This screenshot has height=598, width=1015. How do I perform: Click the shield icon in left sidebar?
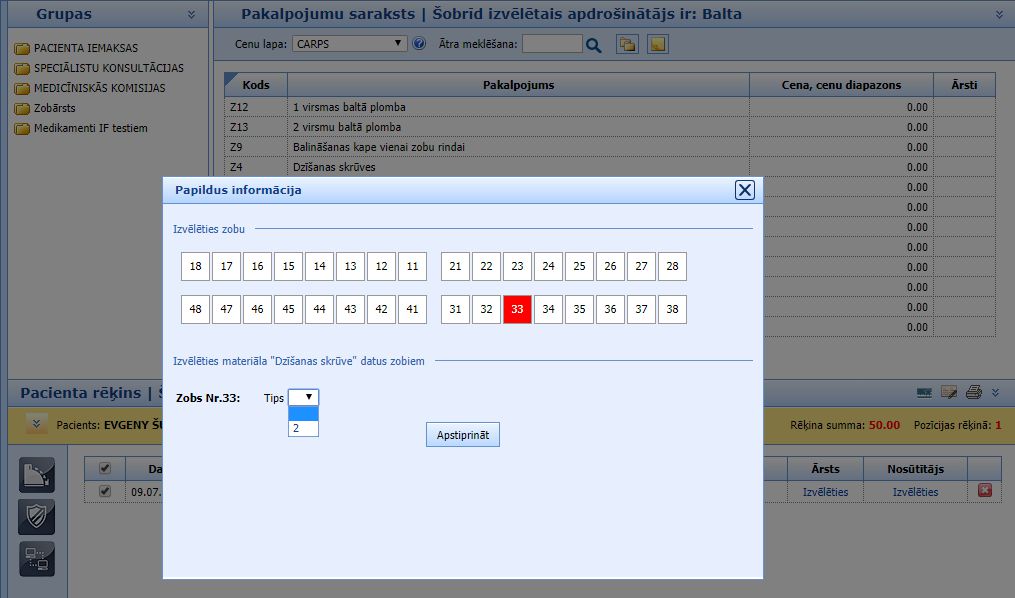(x=37, y=516)
